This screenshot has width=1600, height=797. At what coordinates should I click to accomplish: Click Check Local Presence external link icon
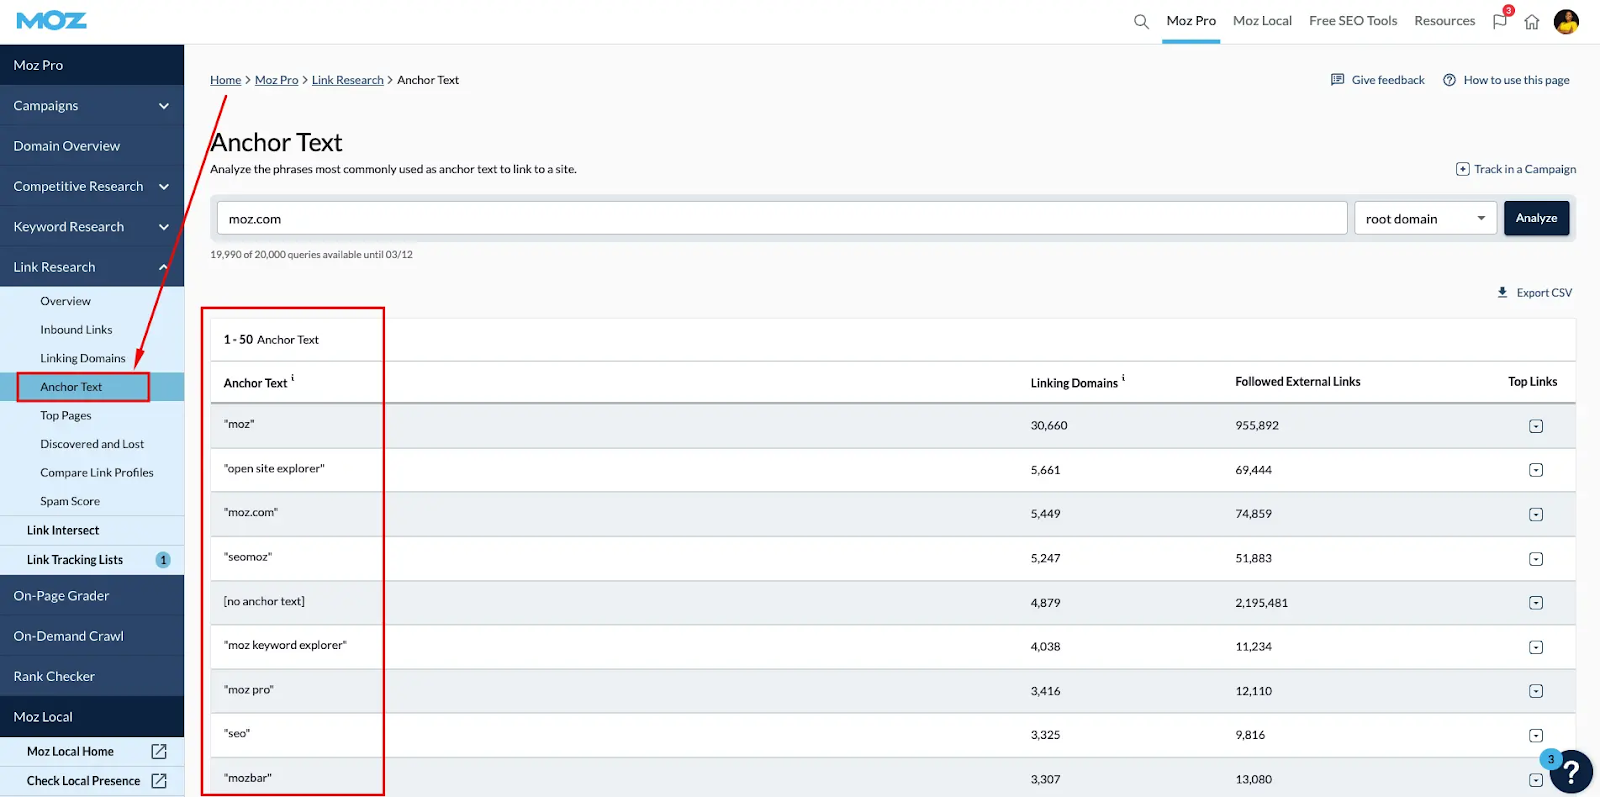pos(159,781)
